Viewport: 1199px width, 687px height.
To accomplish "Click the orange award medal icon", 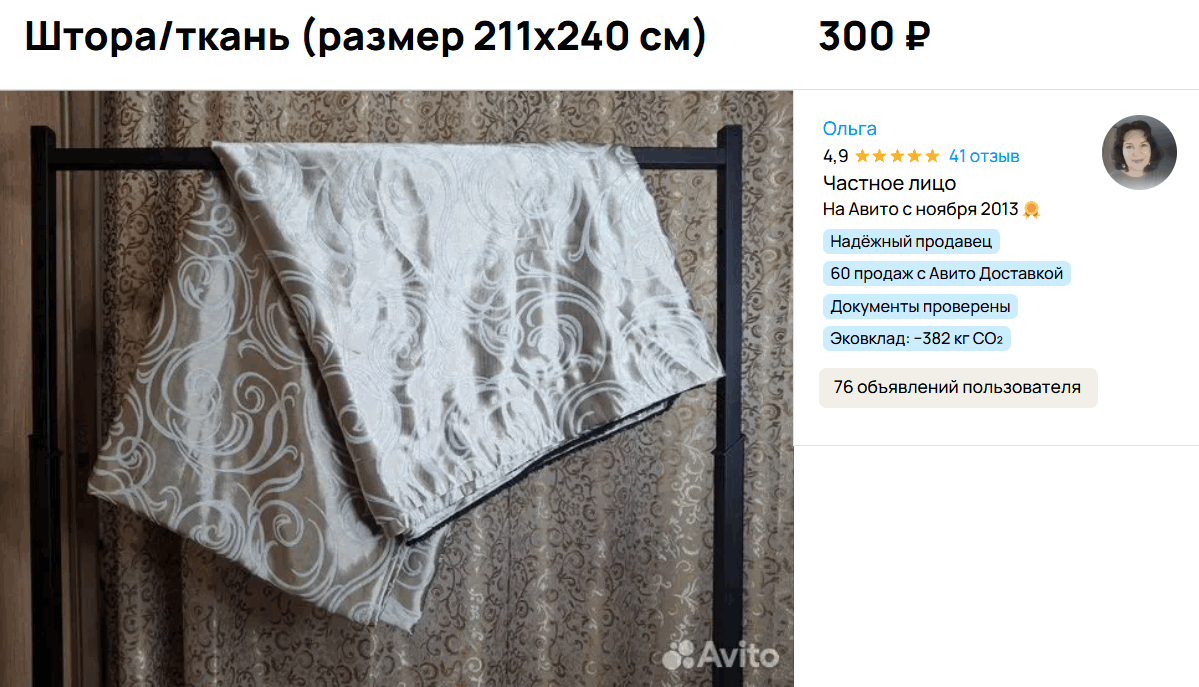I will pos(1032,210).
